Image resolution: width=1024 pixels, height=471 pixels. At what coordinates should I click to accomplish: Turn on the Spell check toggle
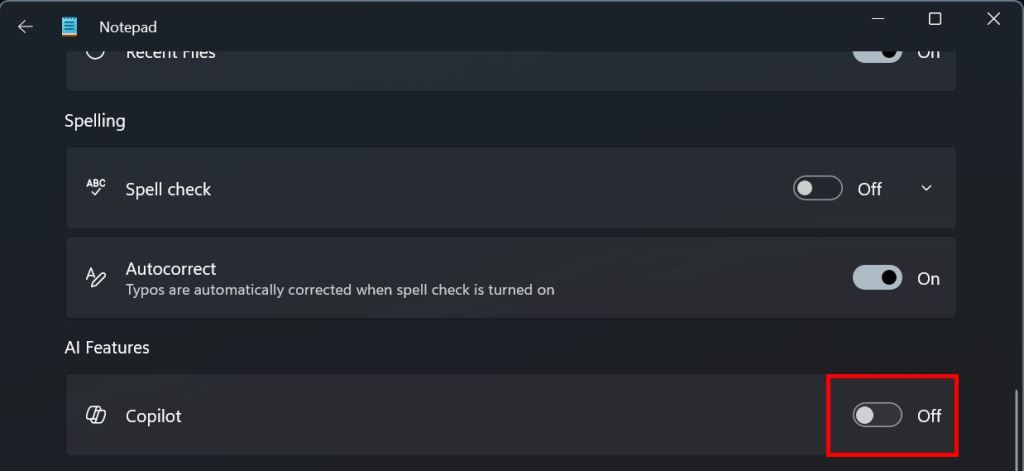[x=818, y=188]
